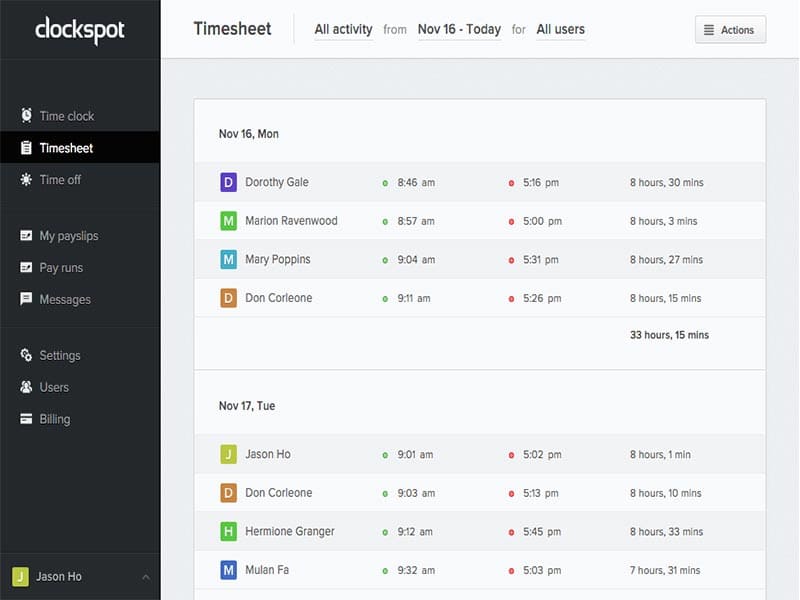Select Mulan Fa's 7 hours, 31 mins total
Viewport: 800px width, 600px height.
664,570
